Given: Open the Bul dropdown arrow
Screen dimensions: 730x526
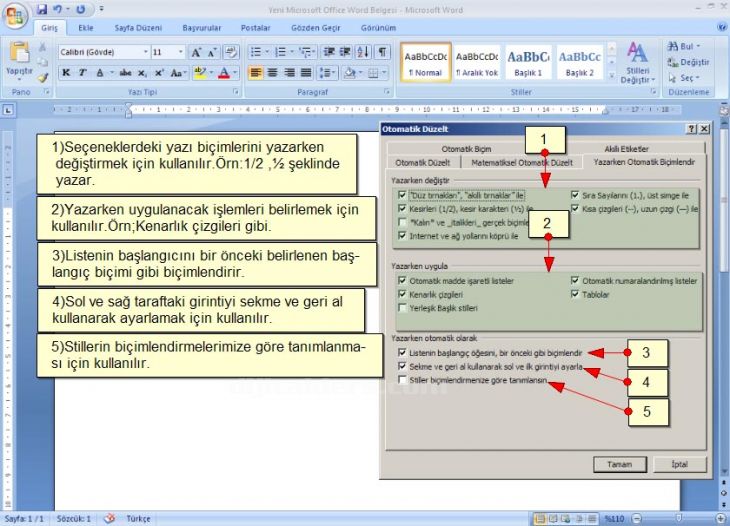Looking at the screenshot, I should [698, 46].
